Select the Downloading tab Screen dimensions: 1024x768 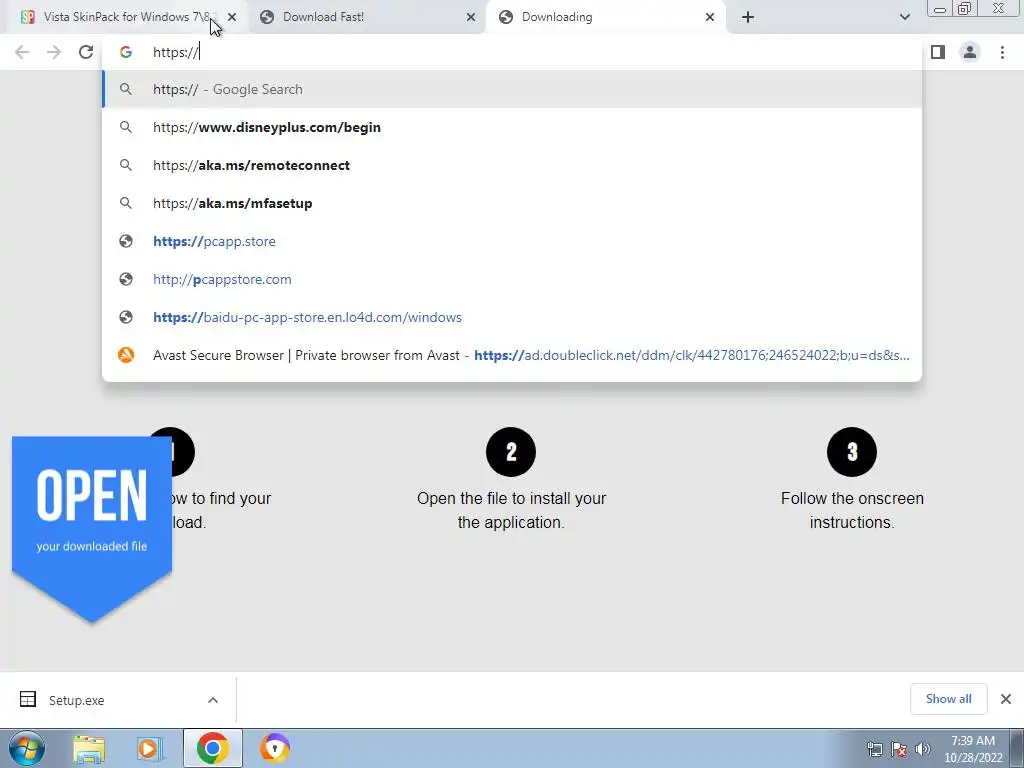[x=605, y=17]
